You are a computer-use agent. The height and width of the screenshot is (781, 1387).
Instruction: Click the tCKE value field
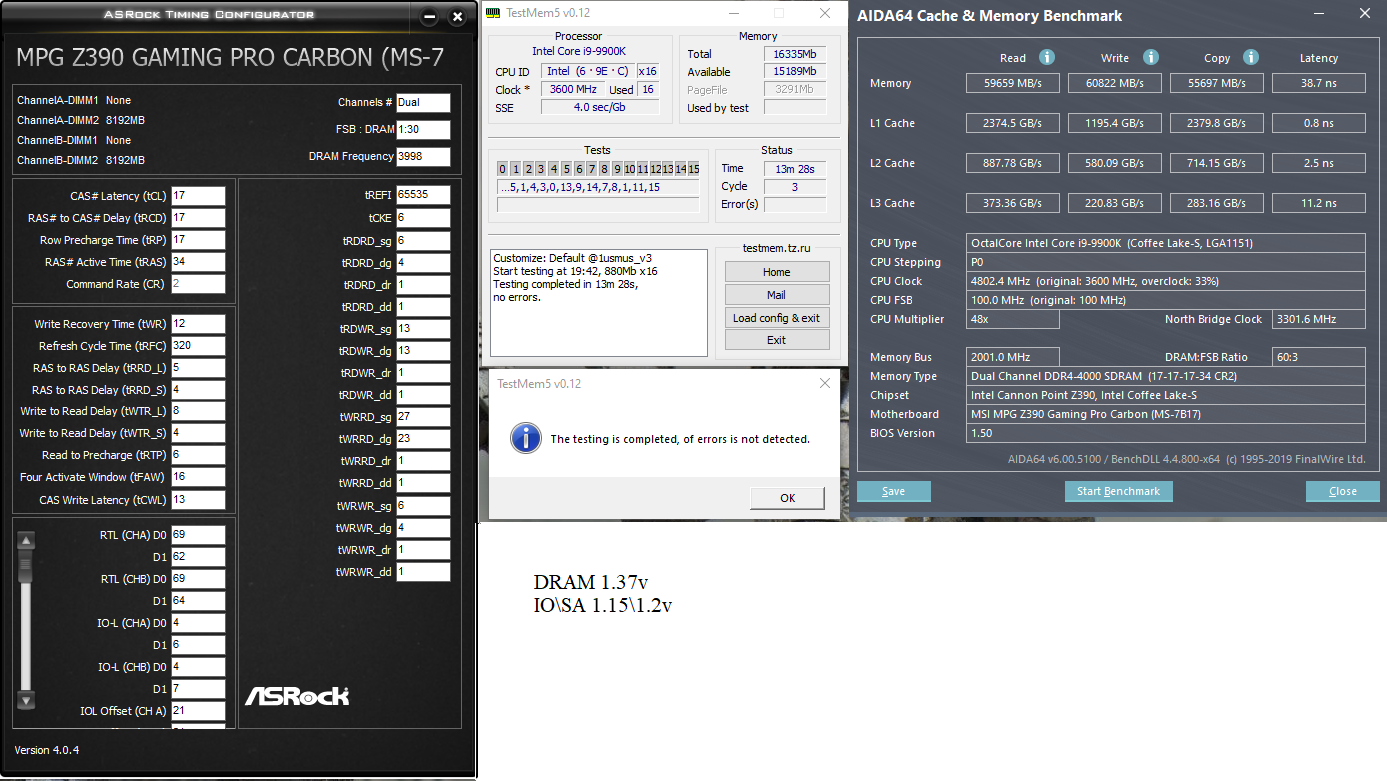click(423, 218)
